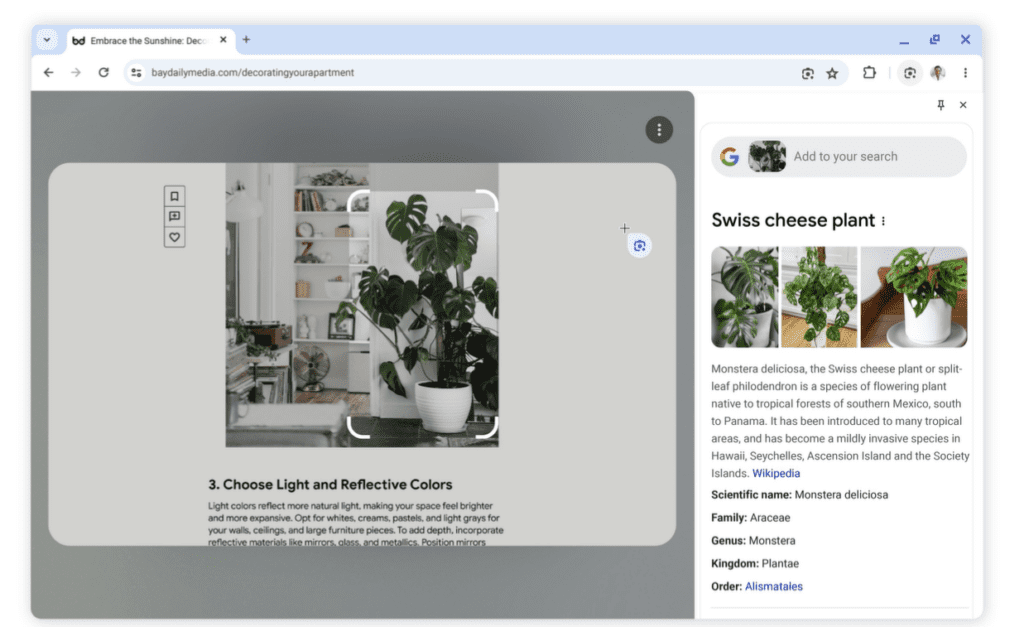The height and width of the screenshot is (627, 1024).
Task: Expand the tab search dropdown arrow
Action: pos(46,40)
